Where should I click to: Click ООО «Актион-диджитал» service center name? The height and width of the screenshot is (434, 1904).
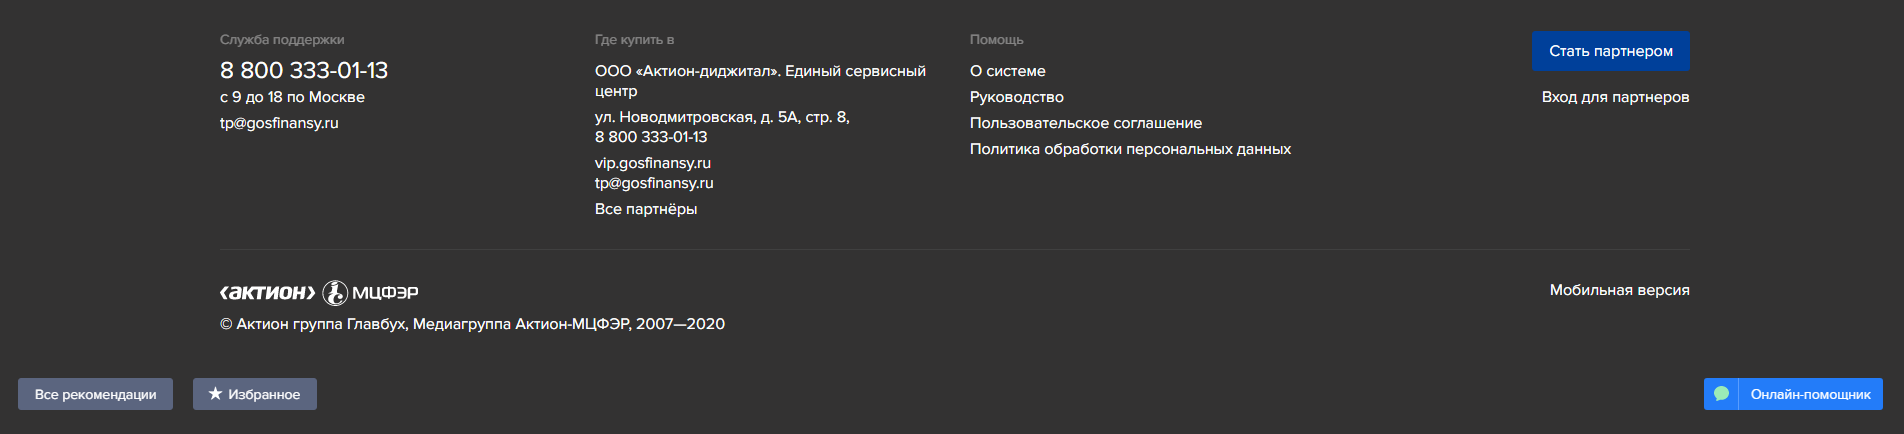(759, 71)
